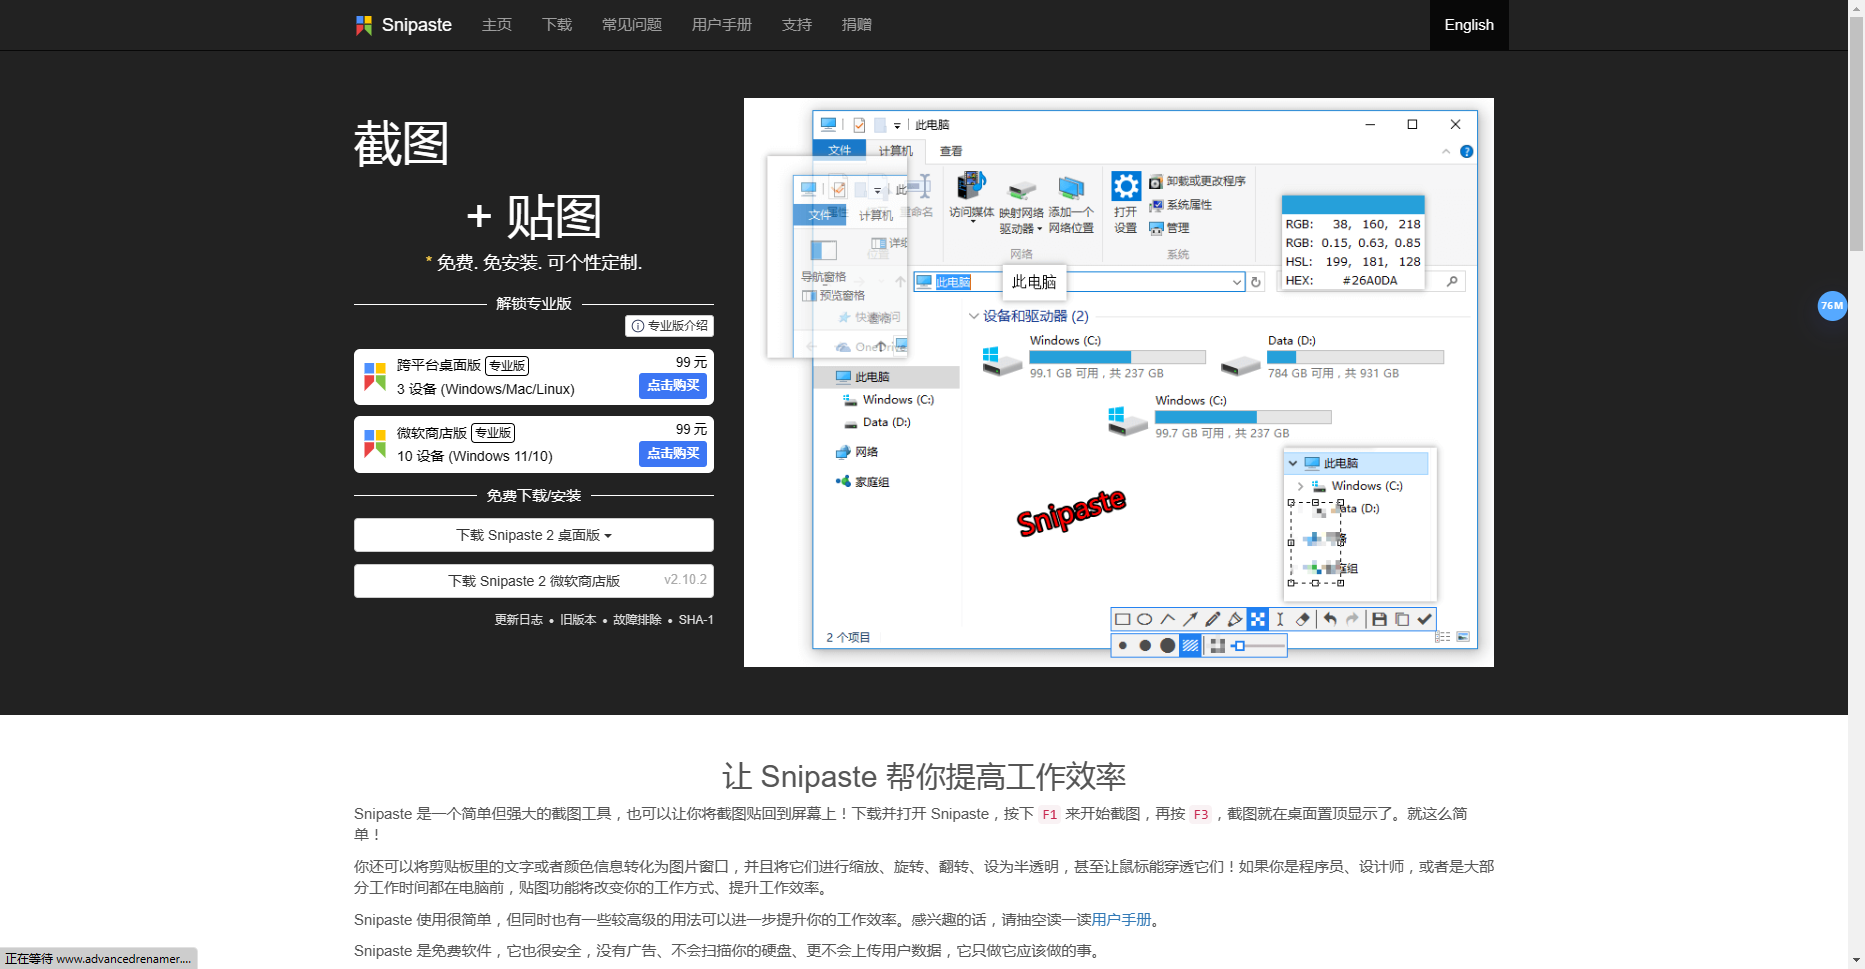Open the 专业版介绍 info button
This screenshot has height=969, width=1865.
pyautogui.click(x=669, y=326)
